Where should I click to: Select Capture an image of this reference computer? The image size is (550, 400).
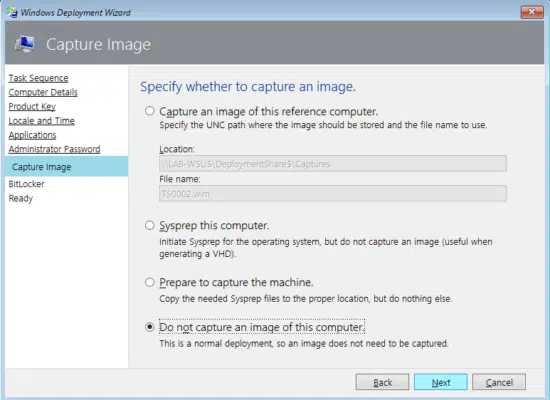coord(150,111)
